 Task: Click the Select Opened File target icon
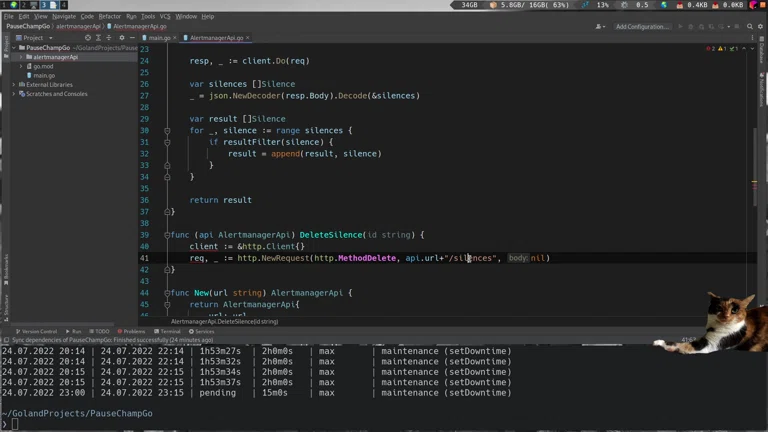point(88,38)
